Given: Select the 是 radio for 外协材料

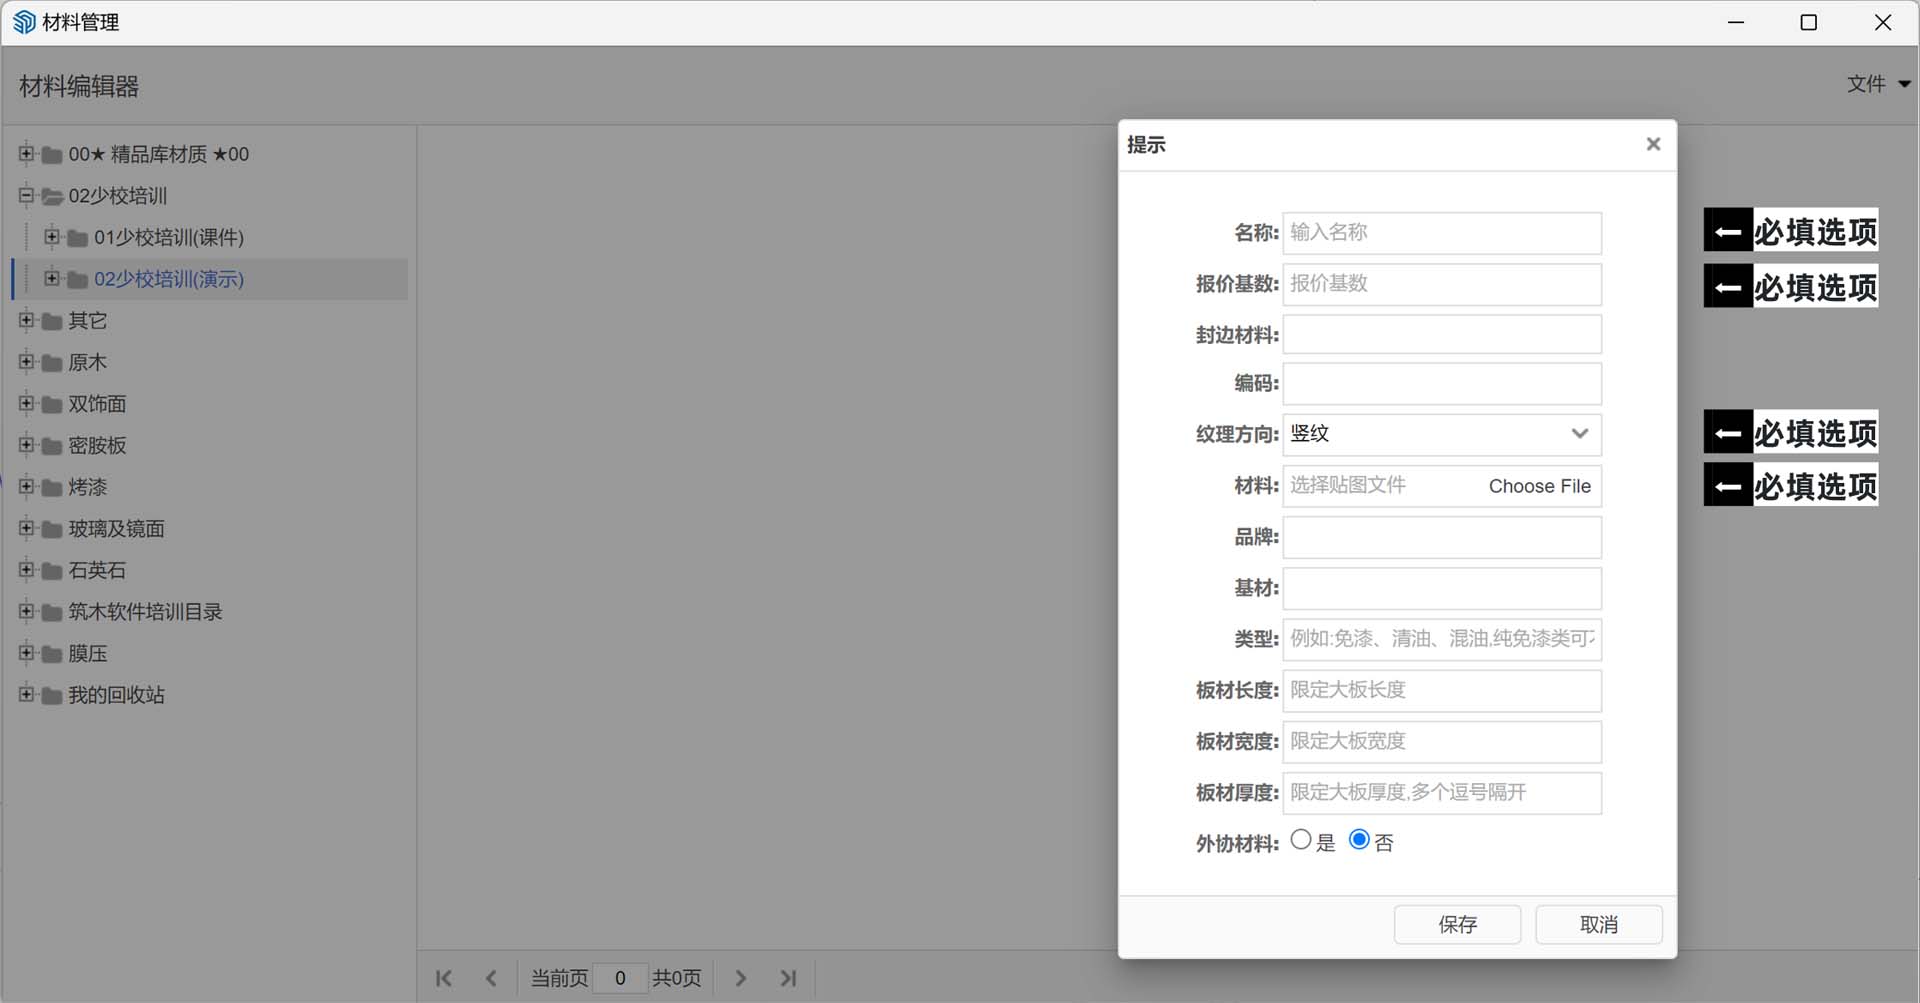Looking at the screenshot, I should tap(1300, 839).
